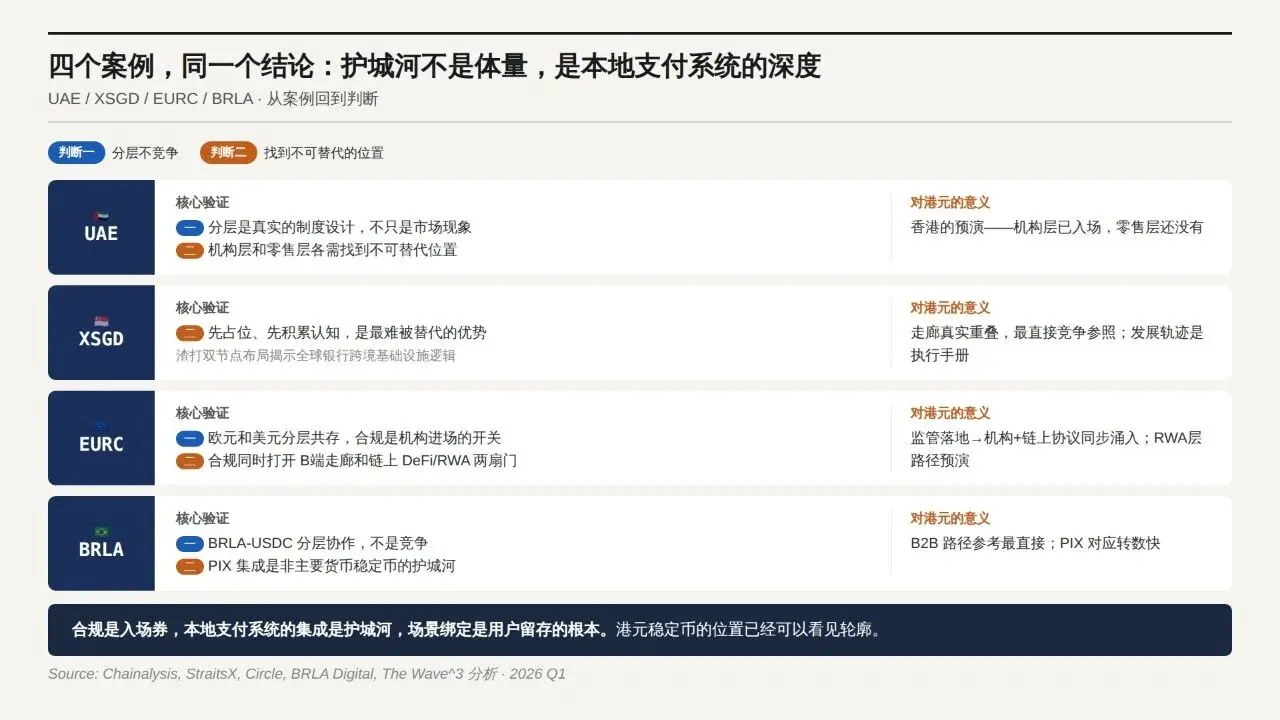Click the dark summary banner starting 合规是入场券

coord(639,630)
